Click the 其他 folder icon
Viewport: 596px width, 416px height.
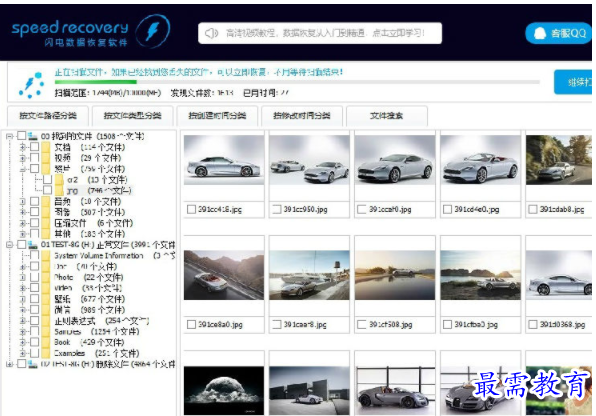coord(46,233)
